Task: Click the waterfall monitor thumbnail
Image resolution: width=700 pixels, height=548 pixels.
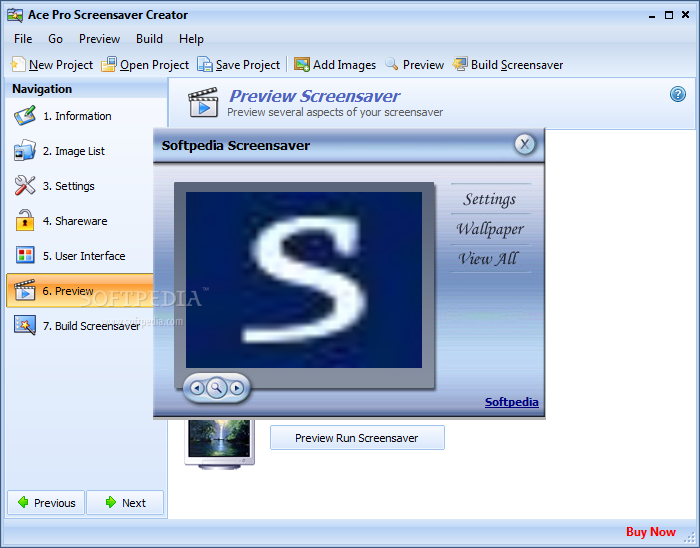Action: pyautogui.click(x=219, y=443)
